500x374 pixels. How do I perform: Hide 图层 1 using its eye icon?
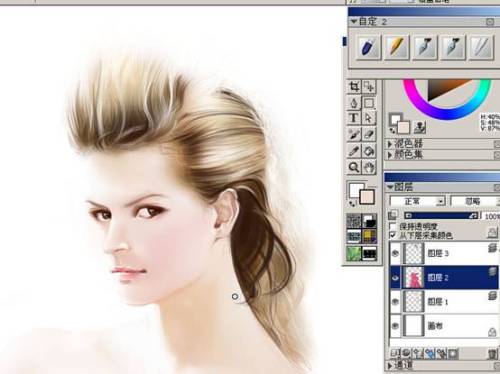click(395, 302)
